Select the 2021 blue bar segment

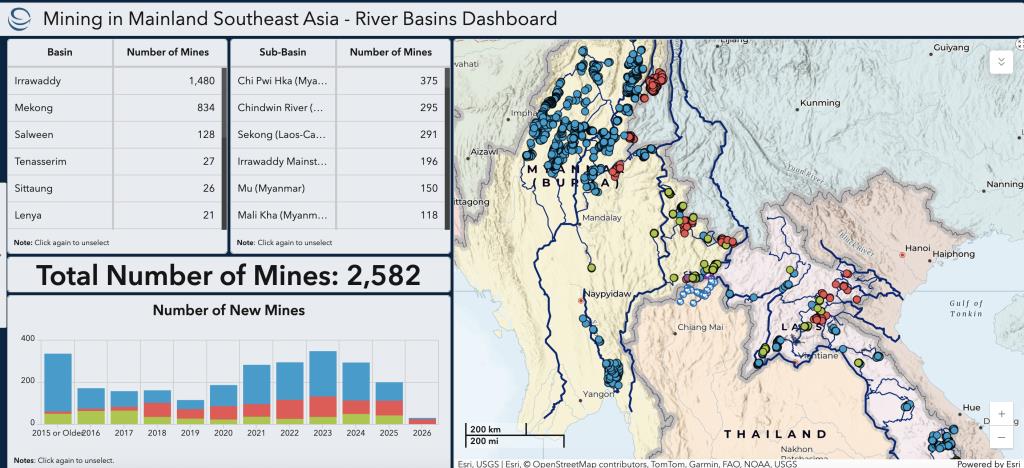[257, 384]
